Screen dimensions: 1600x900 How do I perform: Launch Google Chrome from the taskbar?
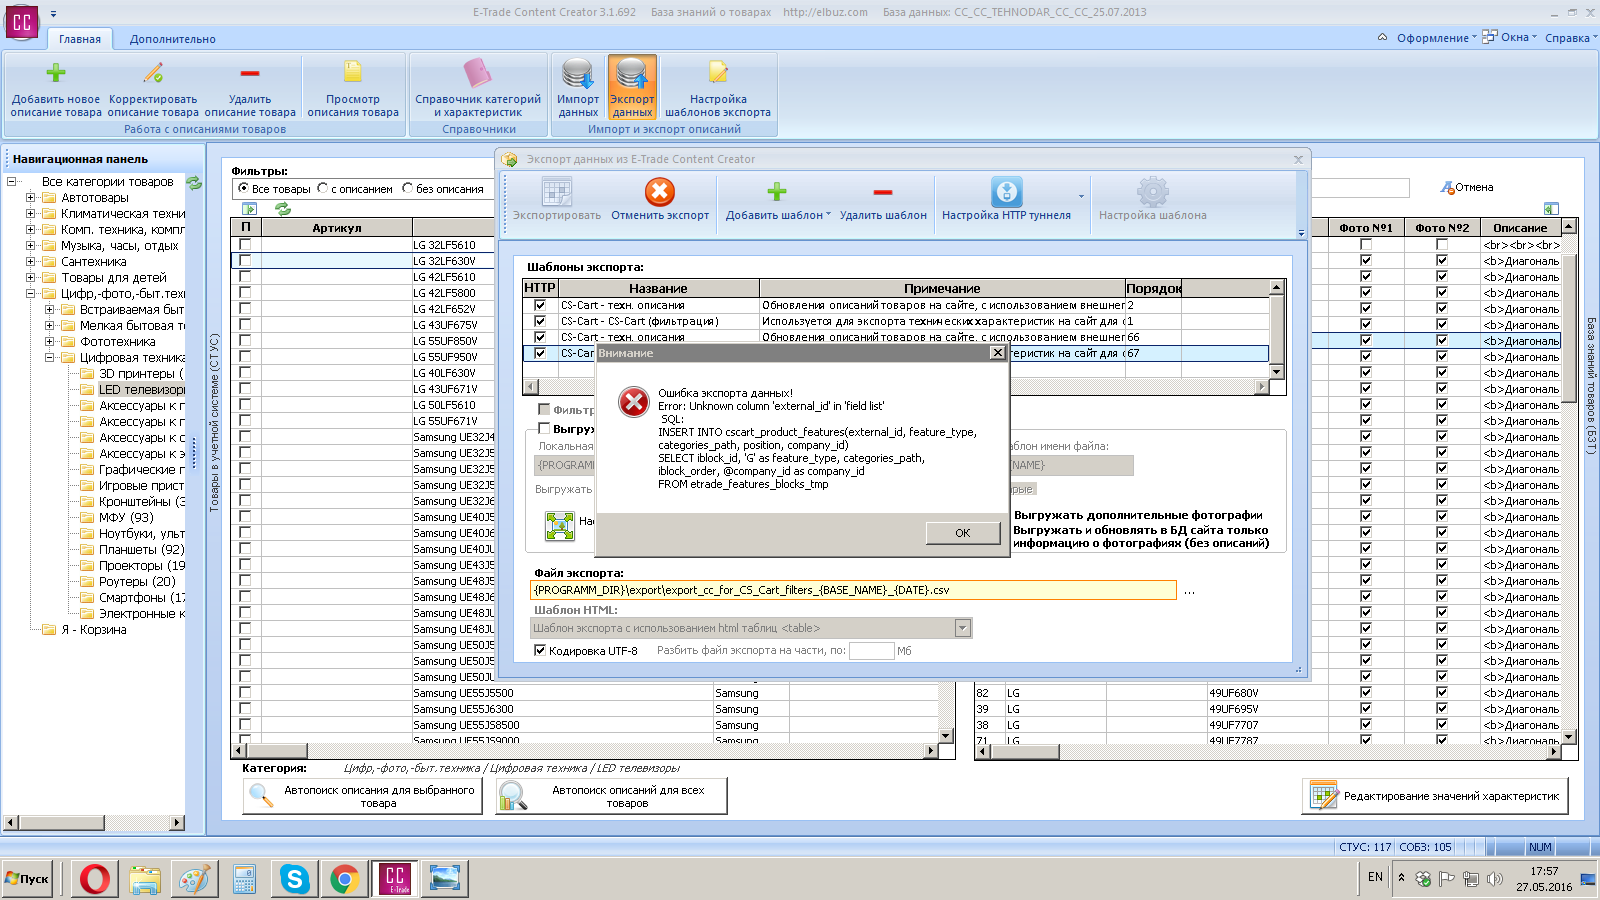[x=344, y=879]
